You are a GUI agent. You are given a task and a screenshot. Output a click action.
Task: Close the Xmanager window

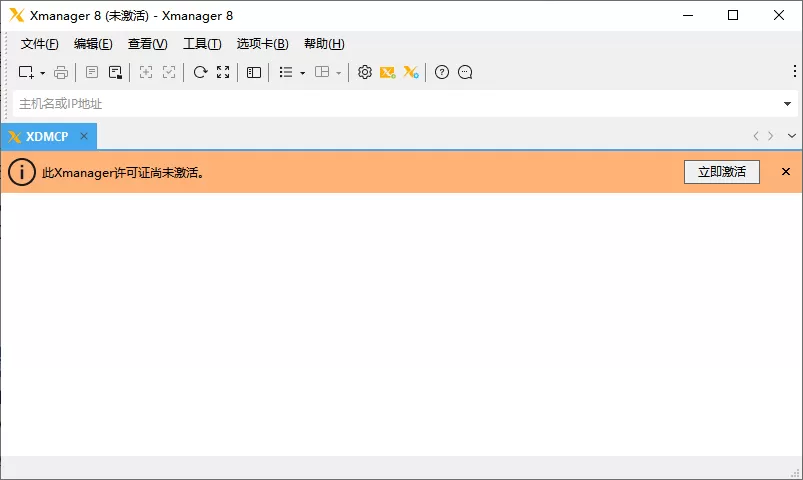point(779,15)
